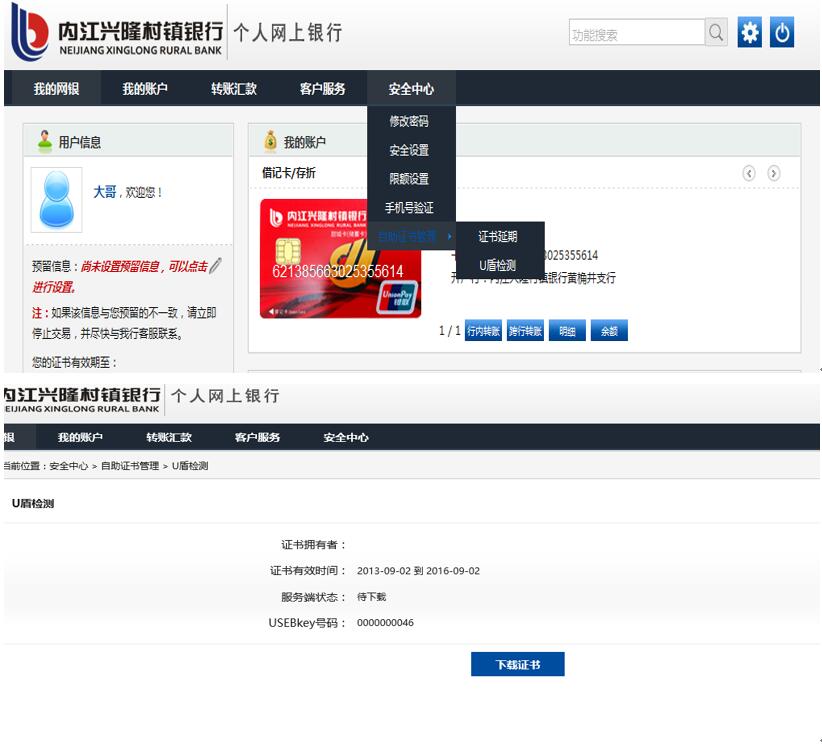Open 安全中心 on the U盾检测 page nav

346,437
